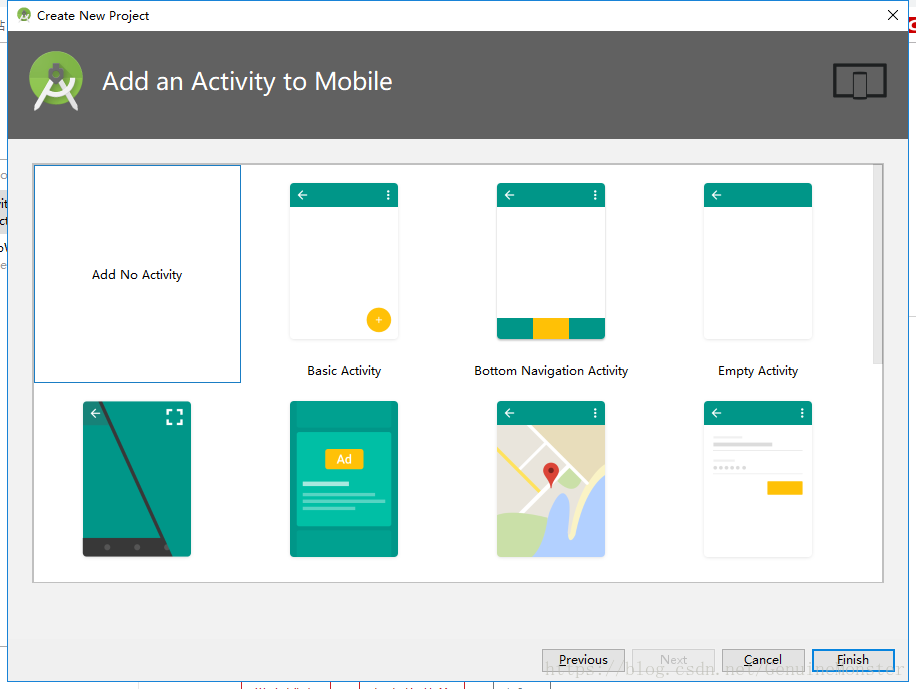916x689 pixels.
Task: Pick the Bottom Navigation Activity template
Action: tap(551, 261)
